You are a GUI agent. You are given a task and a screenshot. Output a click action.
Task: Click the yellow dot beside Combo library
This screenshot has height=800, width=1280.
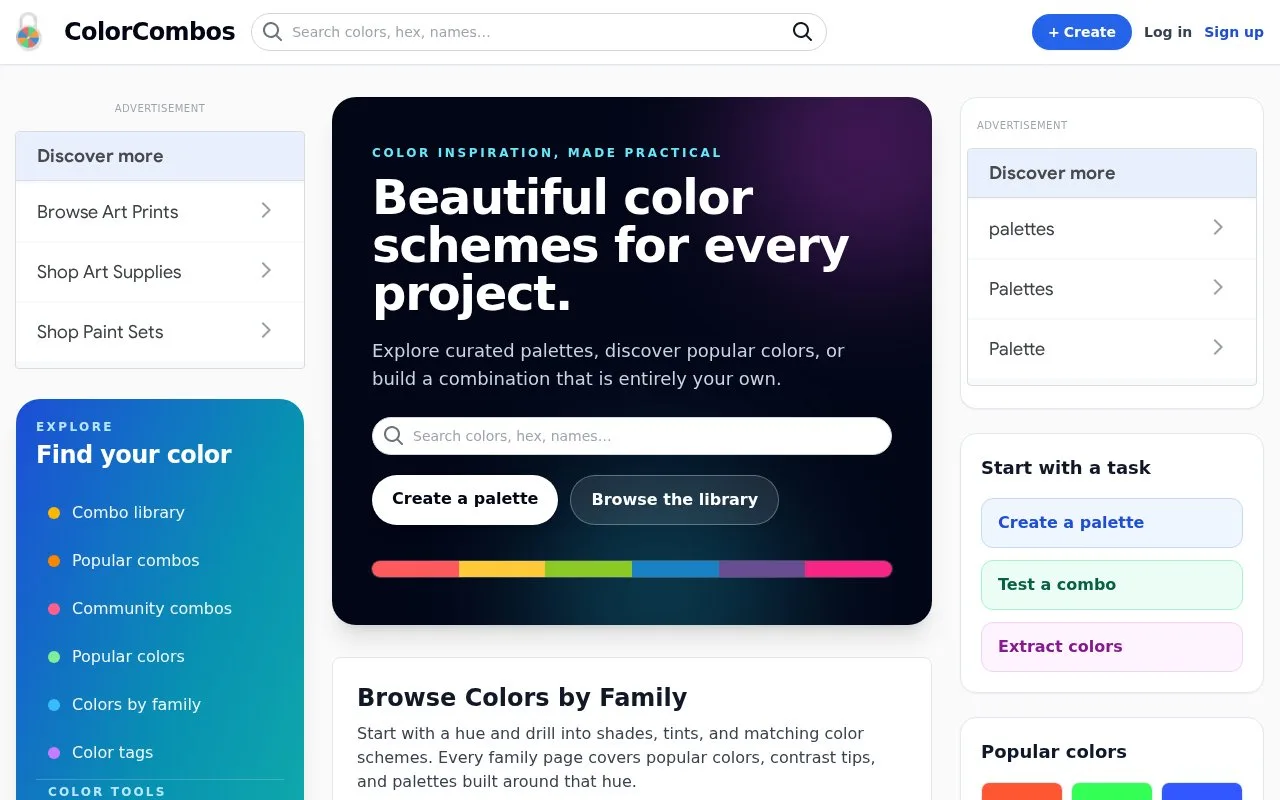point(54,513)
